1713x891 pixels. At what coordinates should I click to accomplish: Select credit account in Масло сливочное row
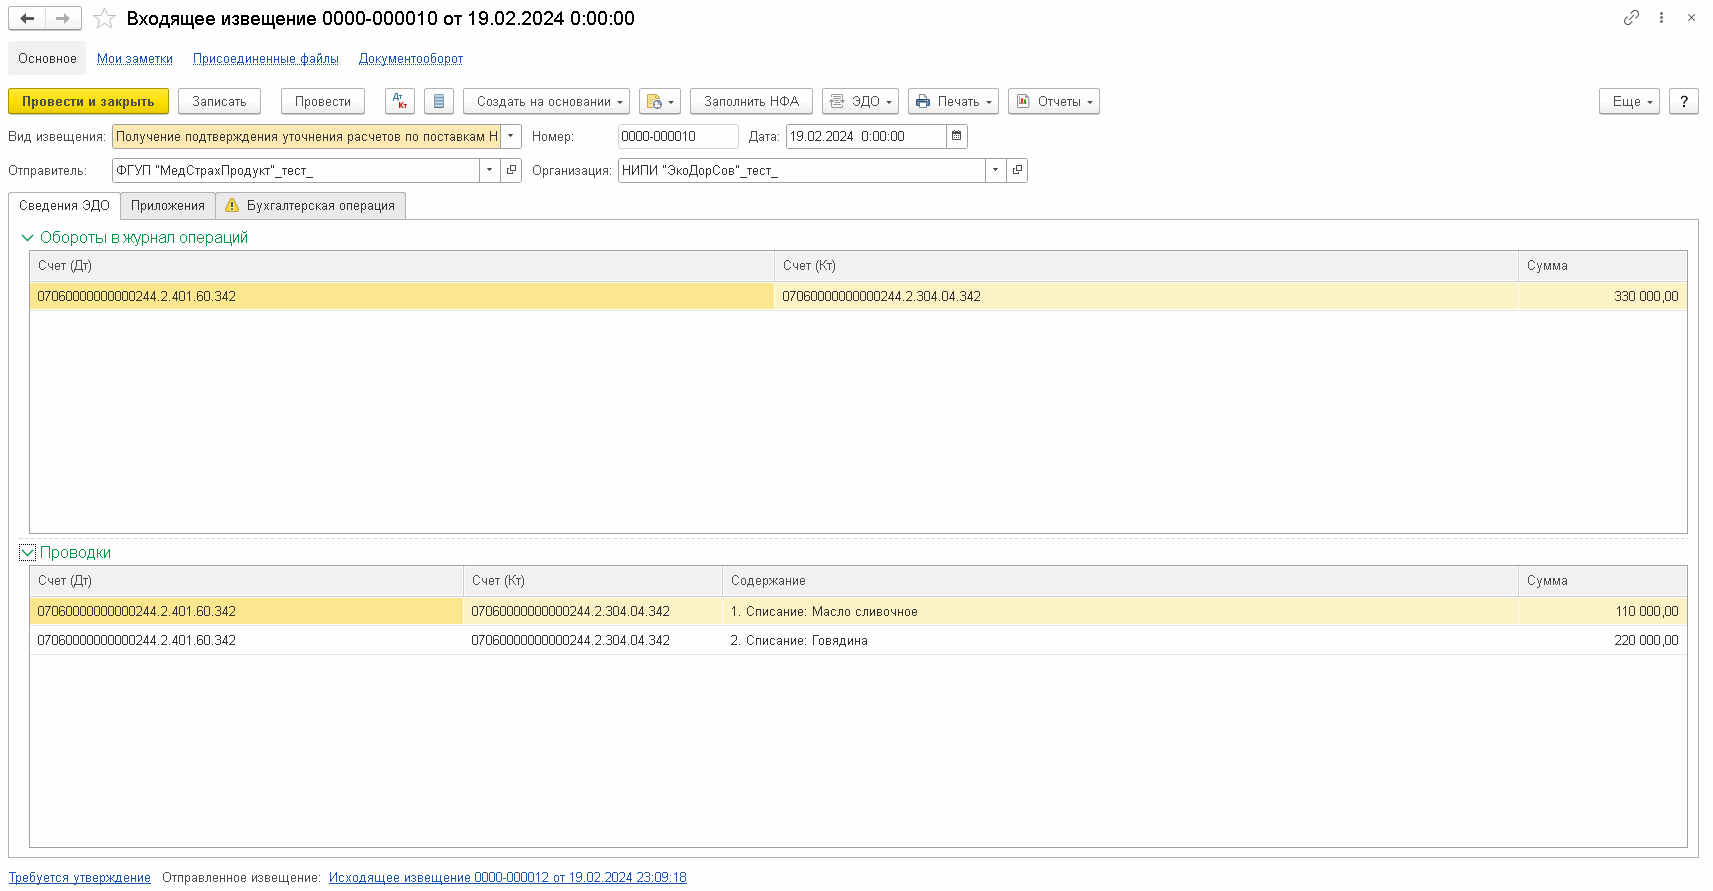593,611
